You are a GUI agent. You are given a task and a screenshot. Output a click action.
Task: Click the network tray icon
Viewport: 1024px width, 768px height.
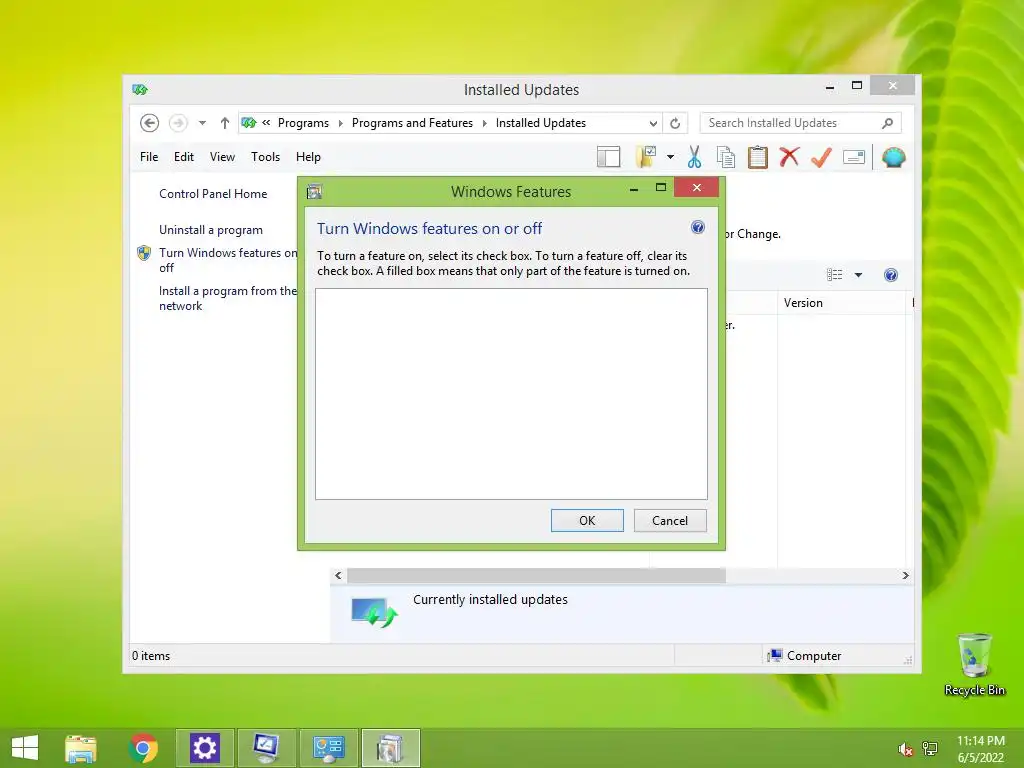point(929,748)
